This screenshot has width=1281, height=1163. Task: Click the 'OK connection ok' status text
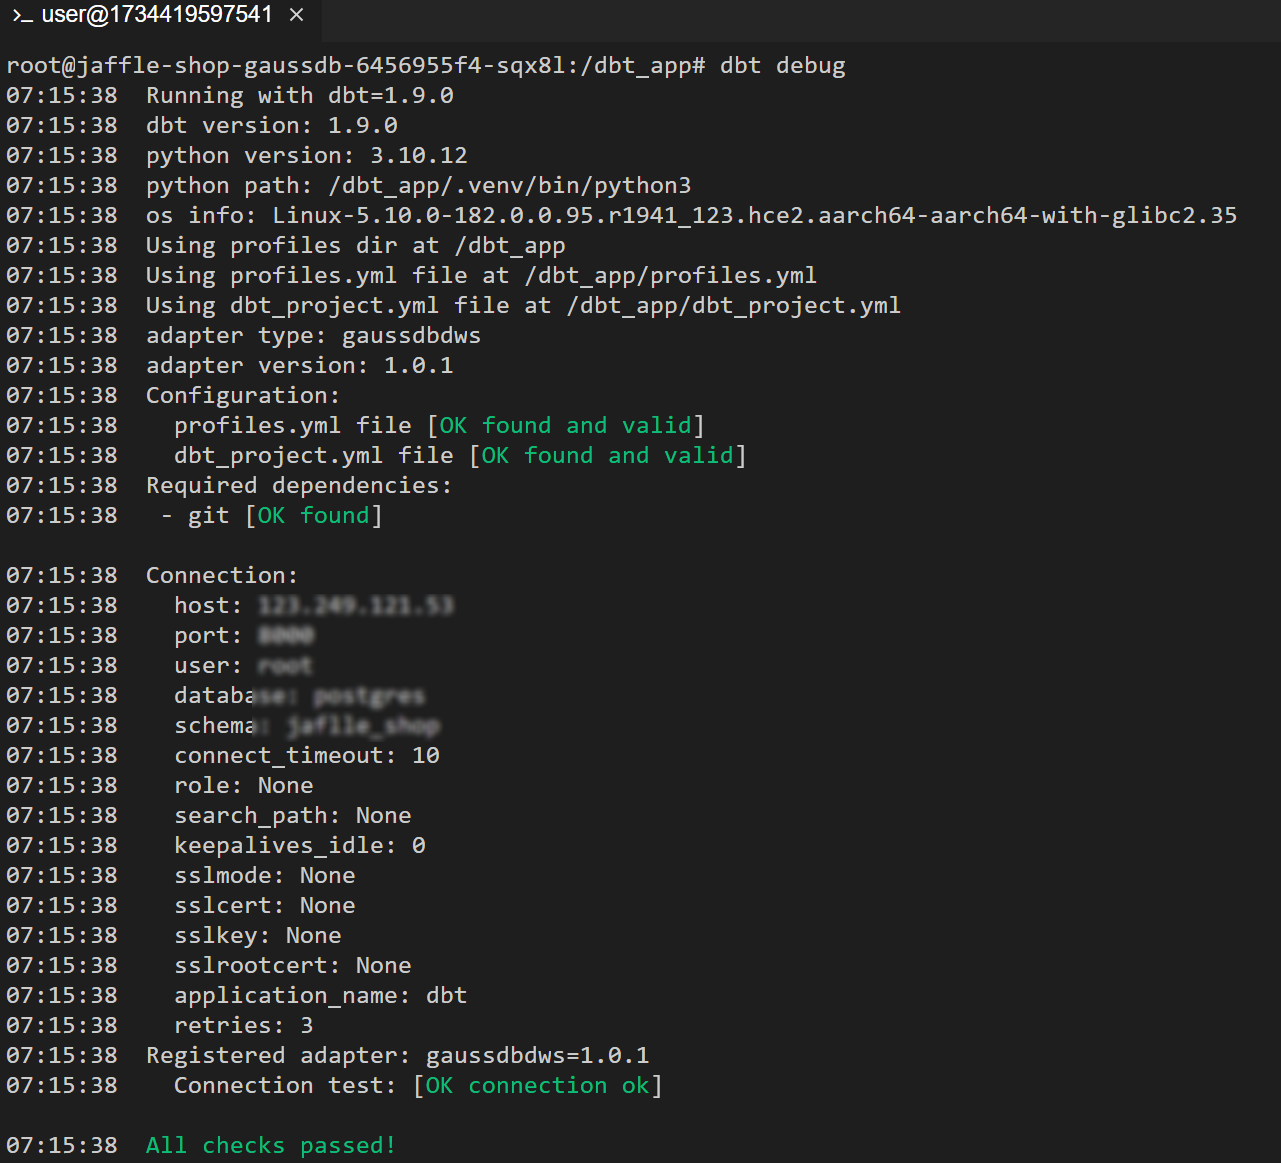tap(537, 1086)
